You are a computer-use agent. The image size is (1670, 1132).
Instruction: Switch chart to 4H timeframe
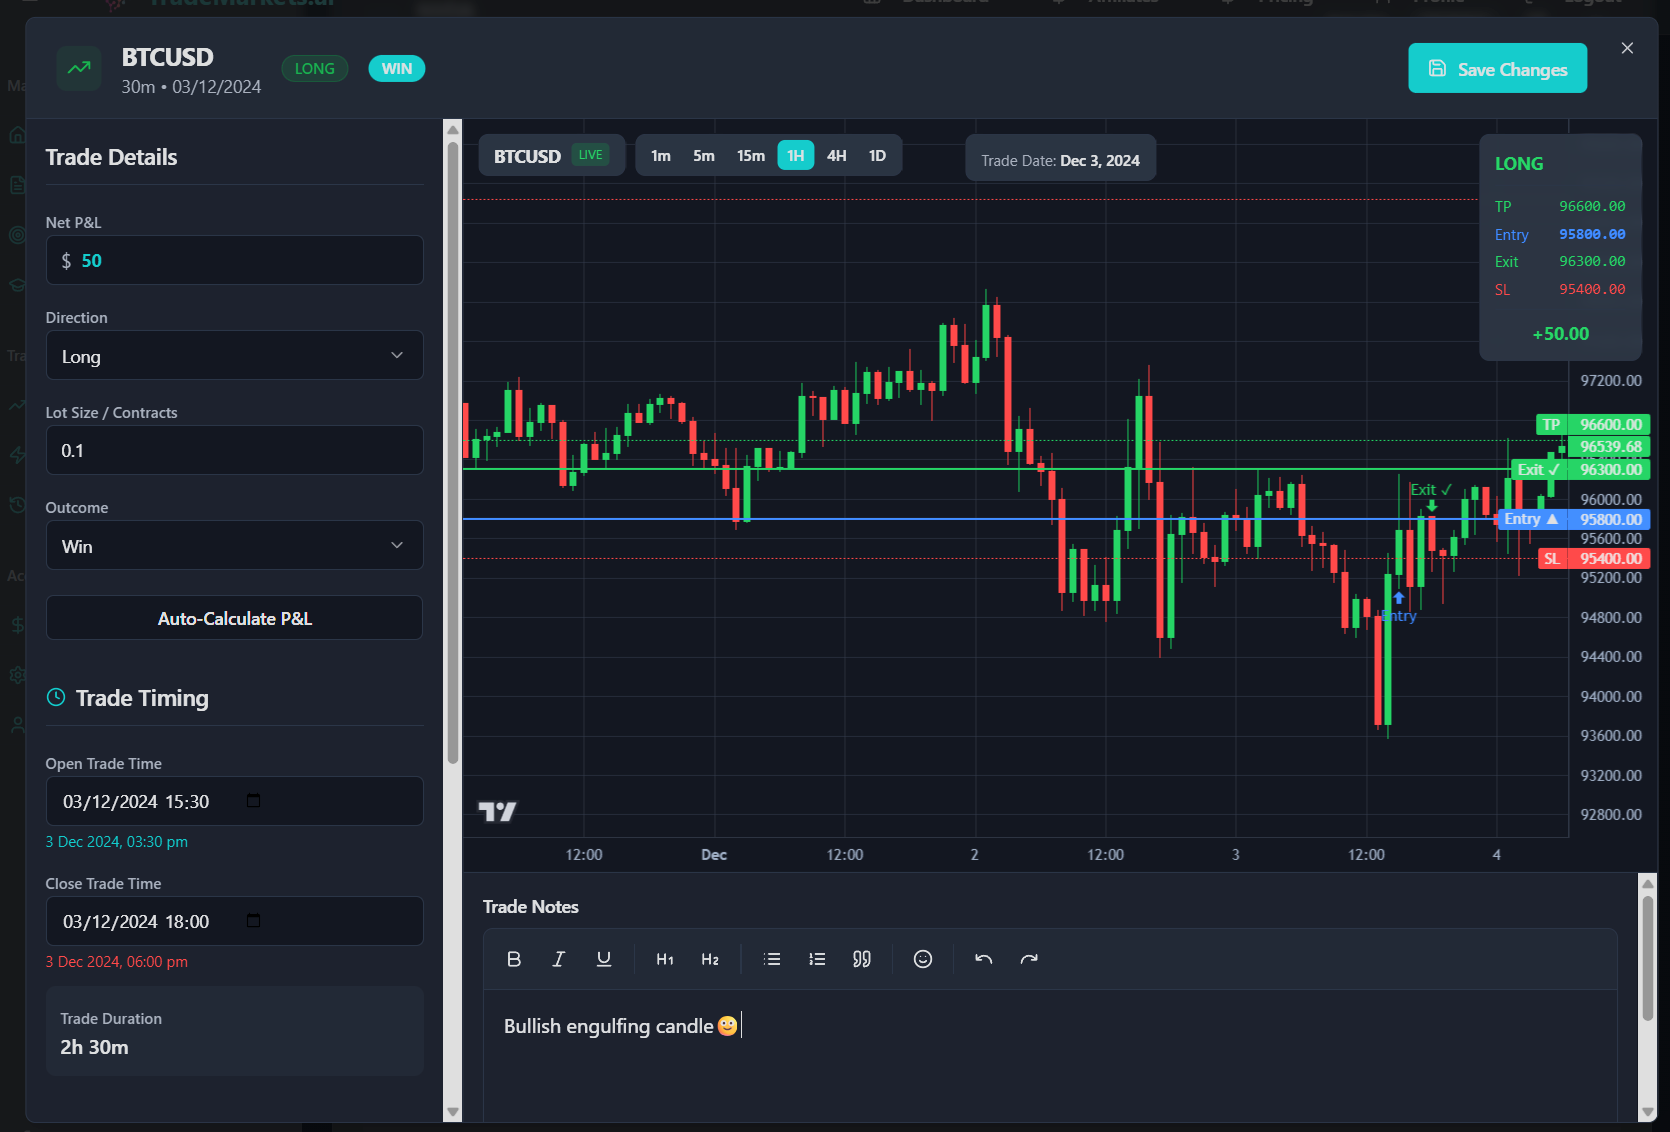(x=837, y=155)
